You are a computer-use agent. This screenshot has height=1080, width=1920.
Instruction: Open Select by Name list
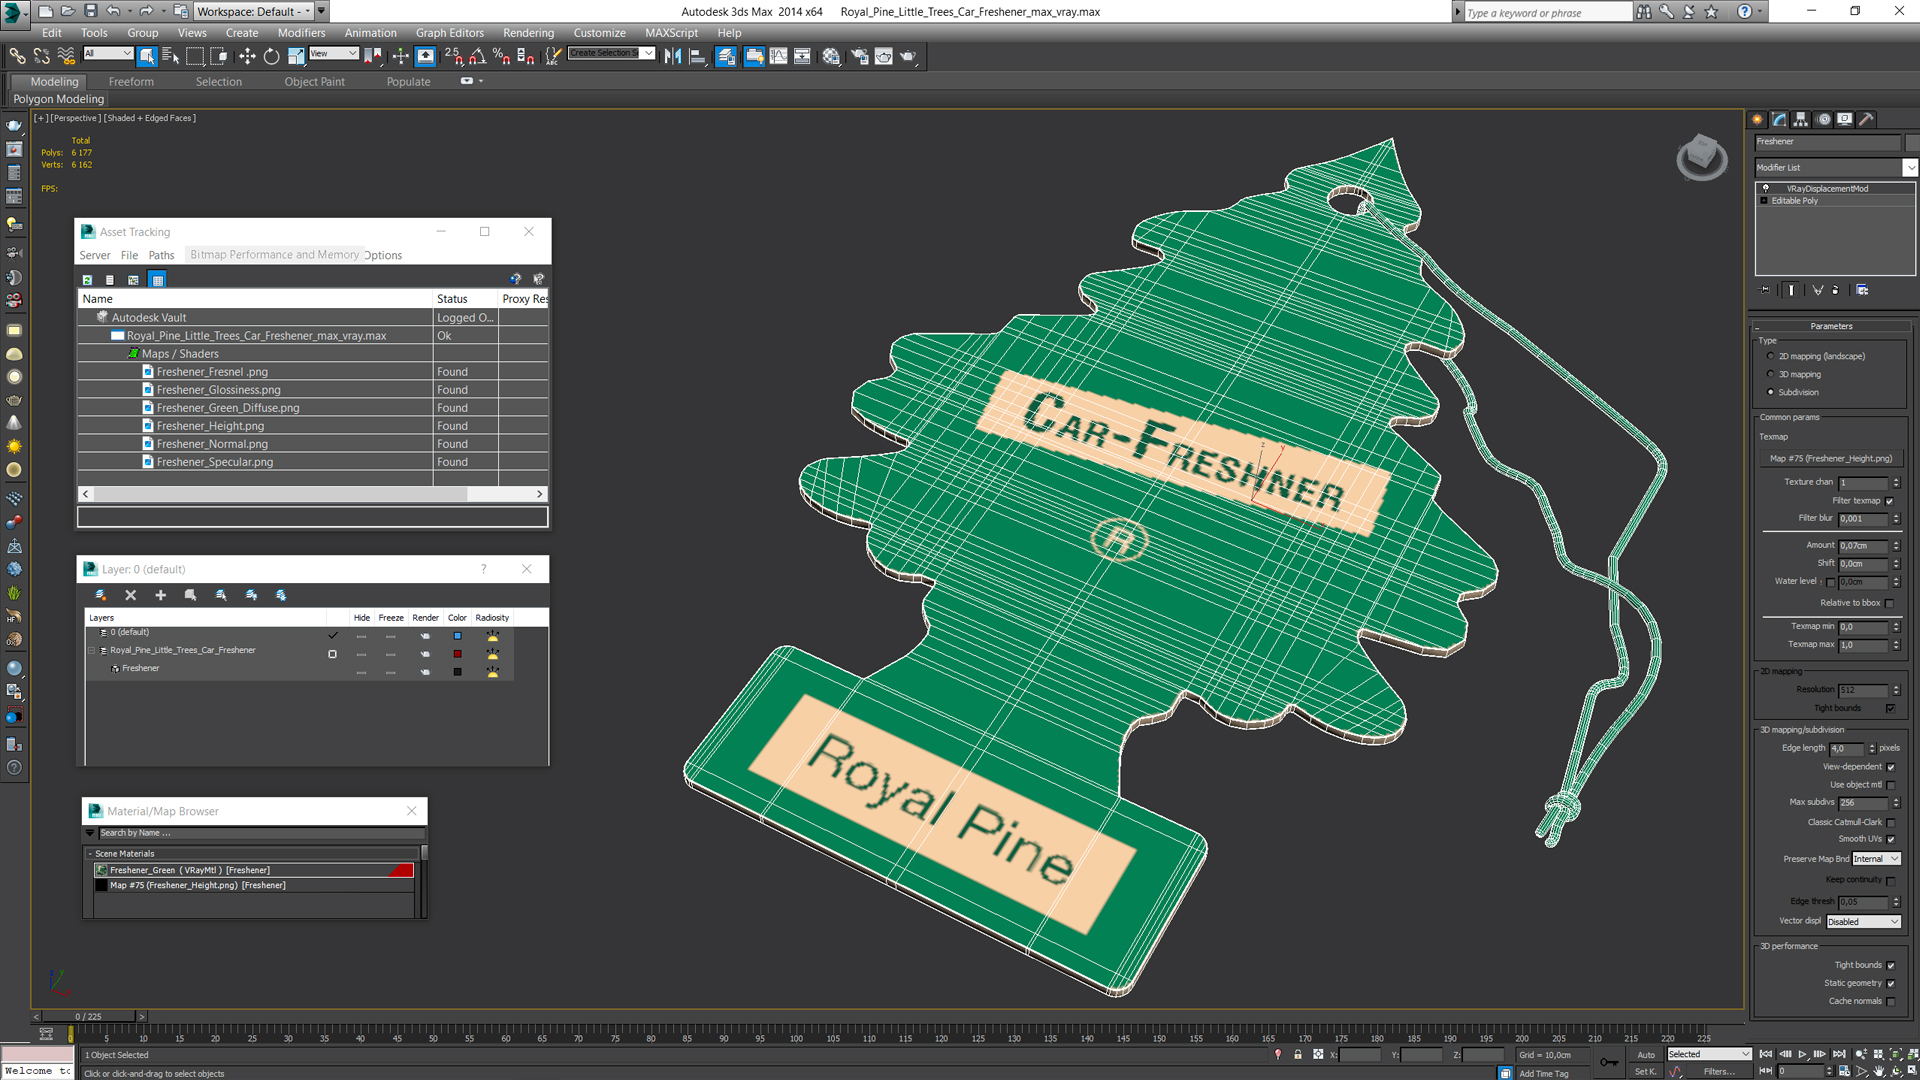coord(170,56)
